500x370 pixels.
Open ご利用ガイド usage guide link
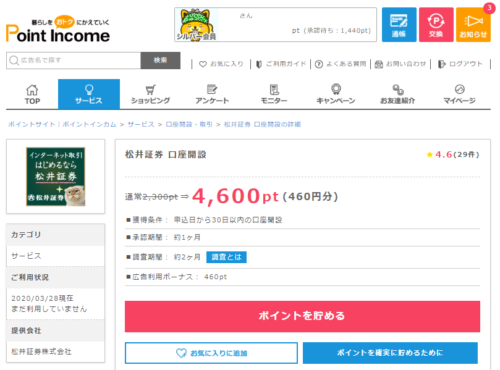point(281,64)
